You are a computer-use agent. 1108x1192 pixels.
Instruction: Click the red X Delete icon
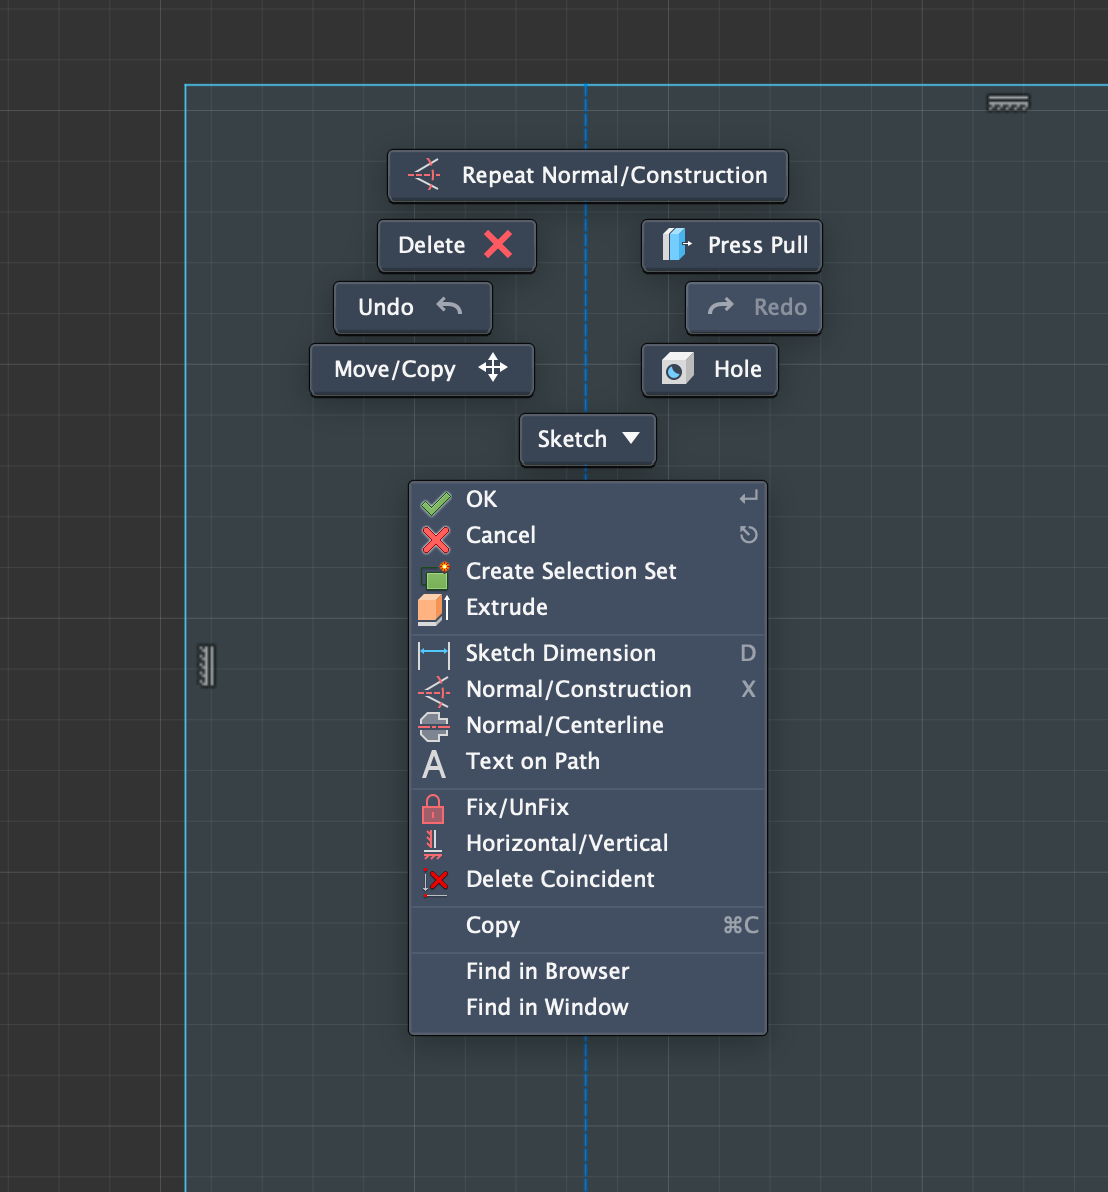point(498,245)
